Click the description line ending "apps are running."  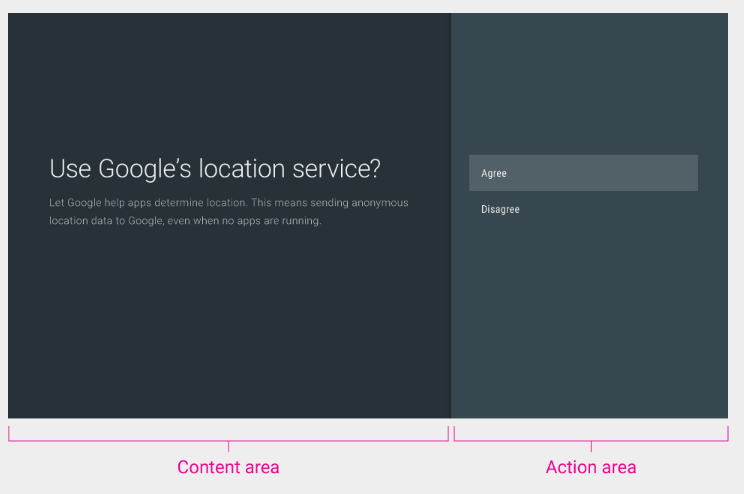click(x=185, y=221)
